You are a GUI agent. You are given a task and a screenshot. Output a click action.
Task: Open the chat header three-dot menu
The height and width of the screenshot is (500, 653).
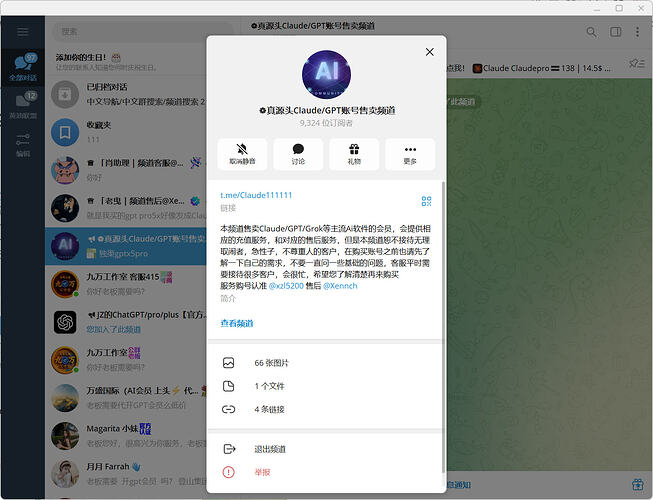click(x=637, y=32)
